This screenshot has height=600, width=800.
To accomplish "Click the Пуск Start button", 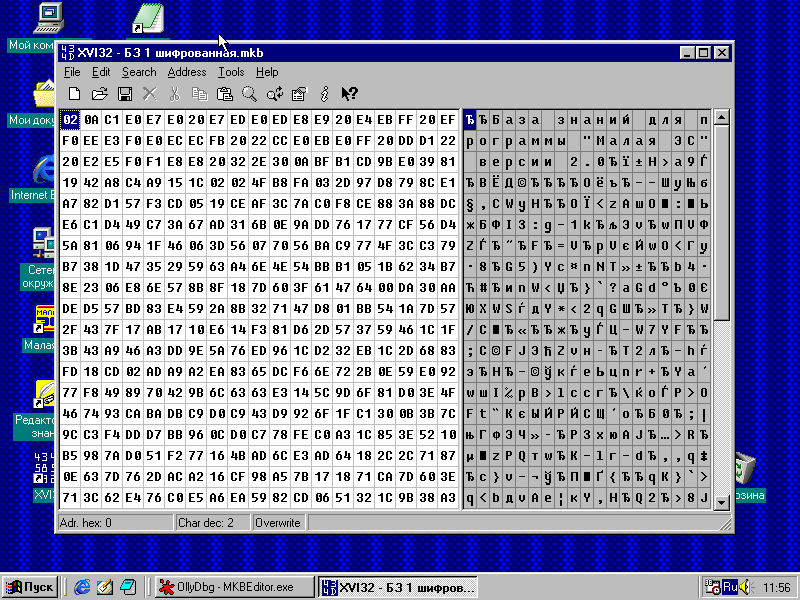I will (30, 587).
